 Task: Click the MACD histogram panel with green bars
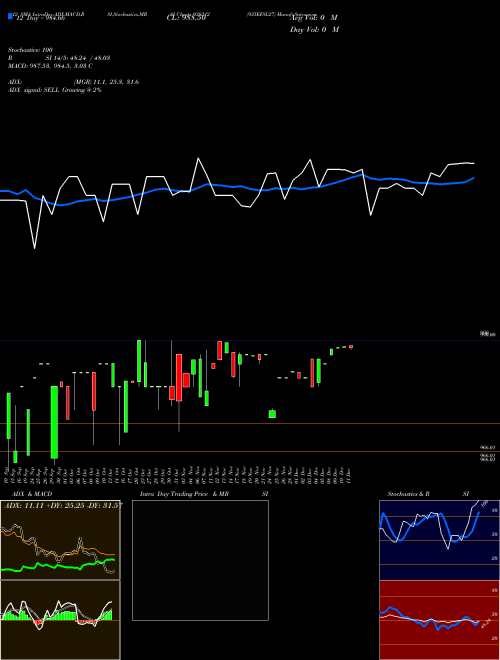60,620
